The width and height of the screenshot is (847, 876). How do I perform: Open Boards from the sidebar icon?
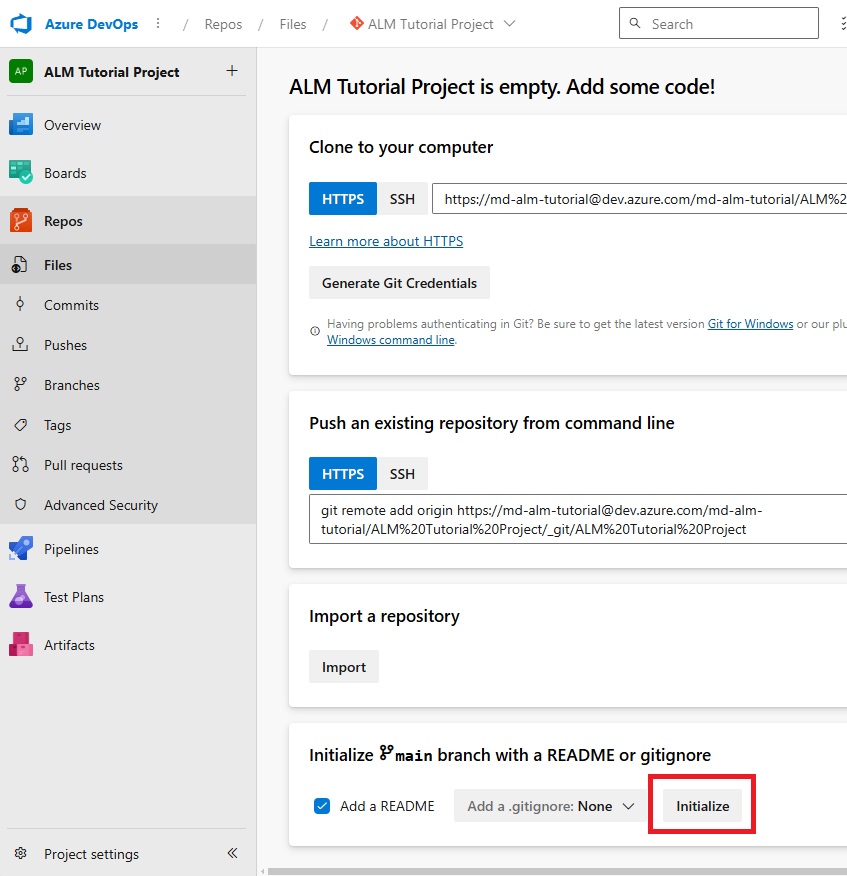pyautogui.click(x=21, y=173)
